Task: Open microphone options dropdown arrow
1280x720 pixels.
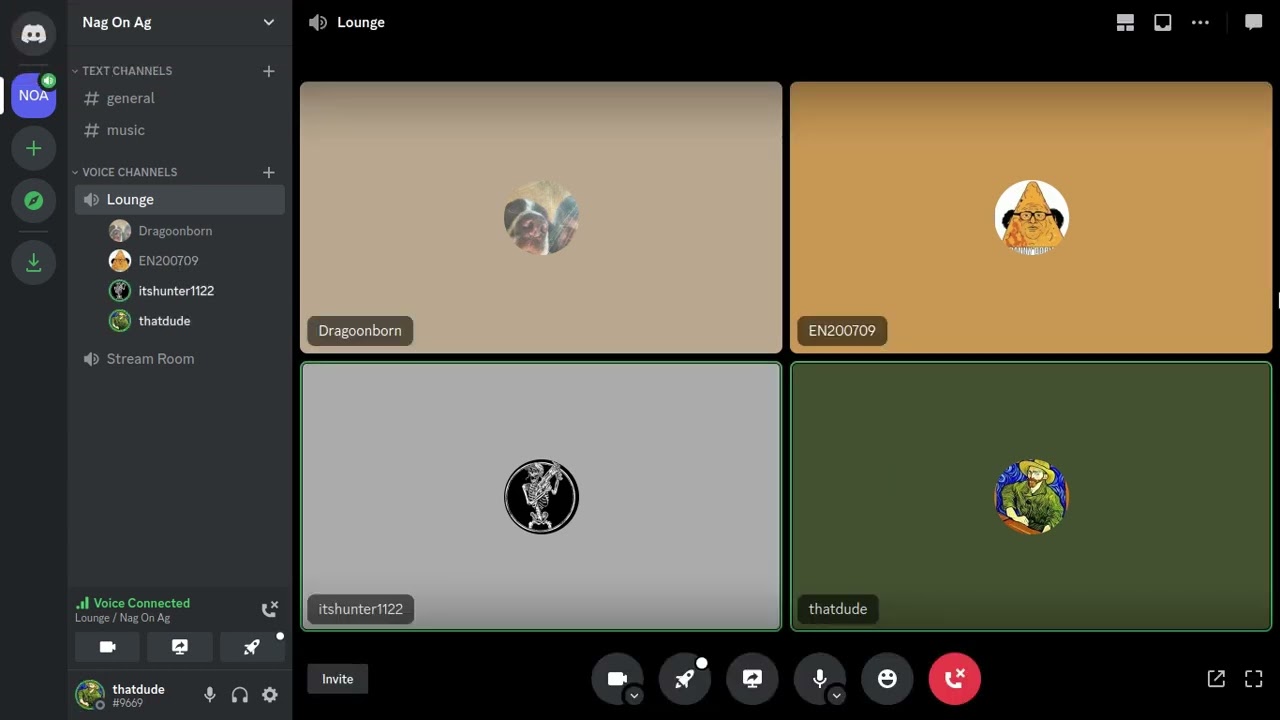Action: (x=837, y=696)
